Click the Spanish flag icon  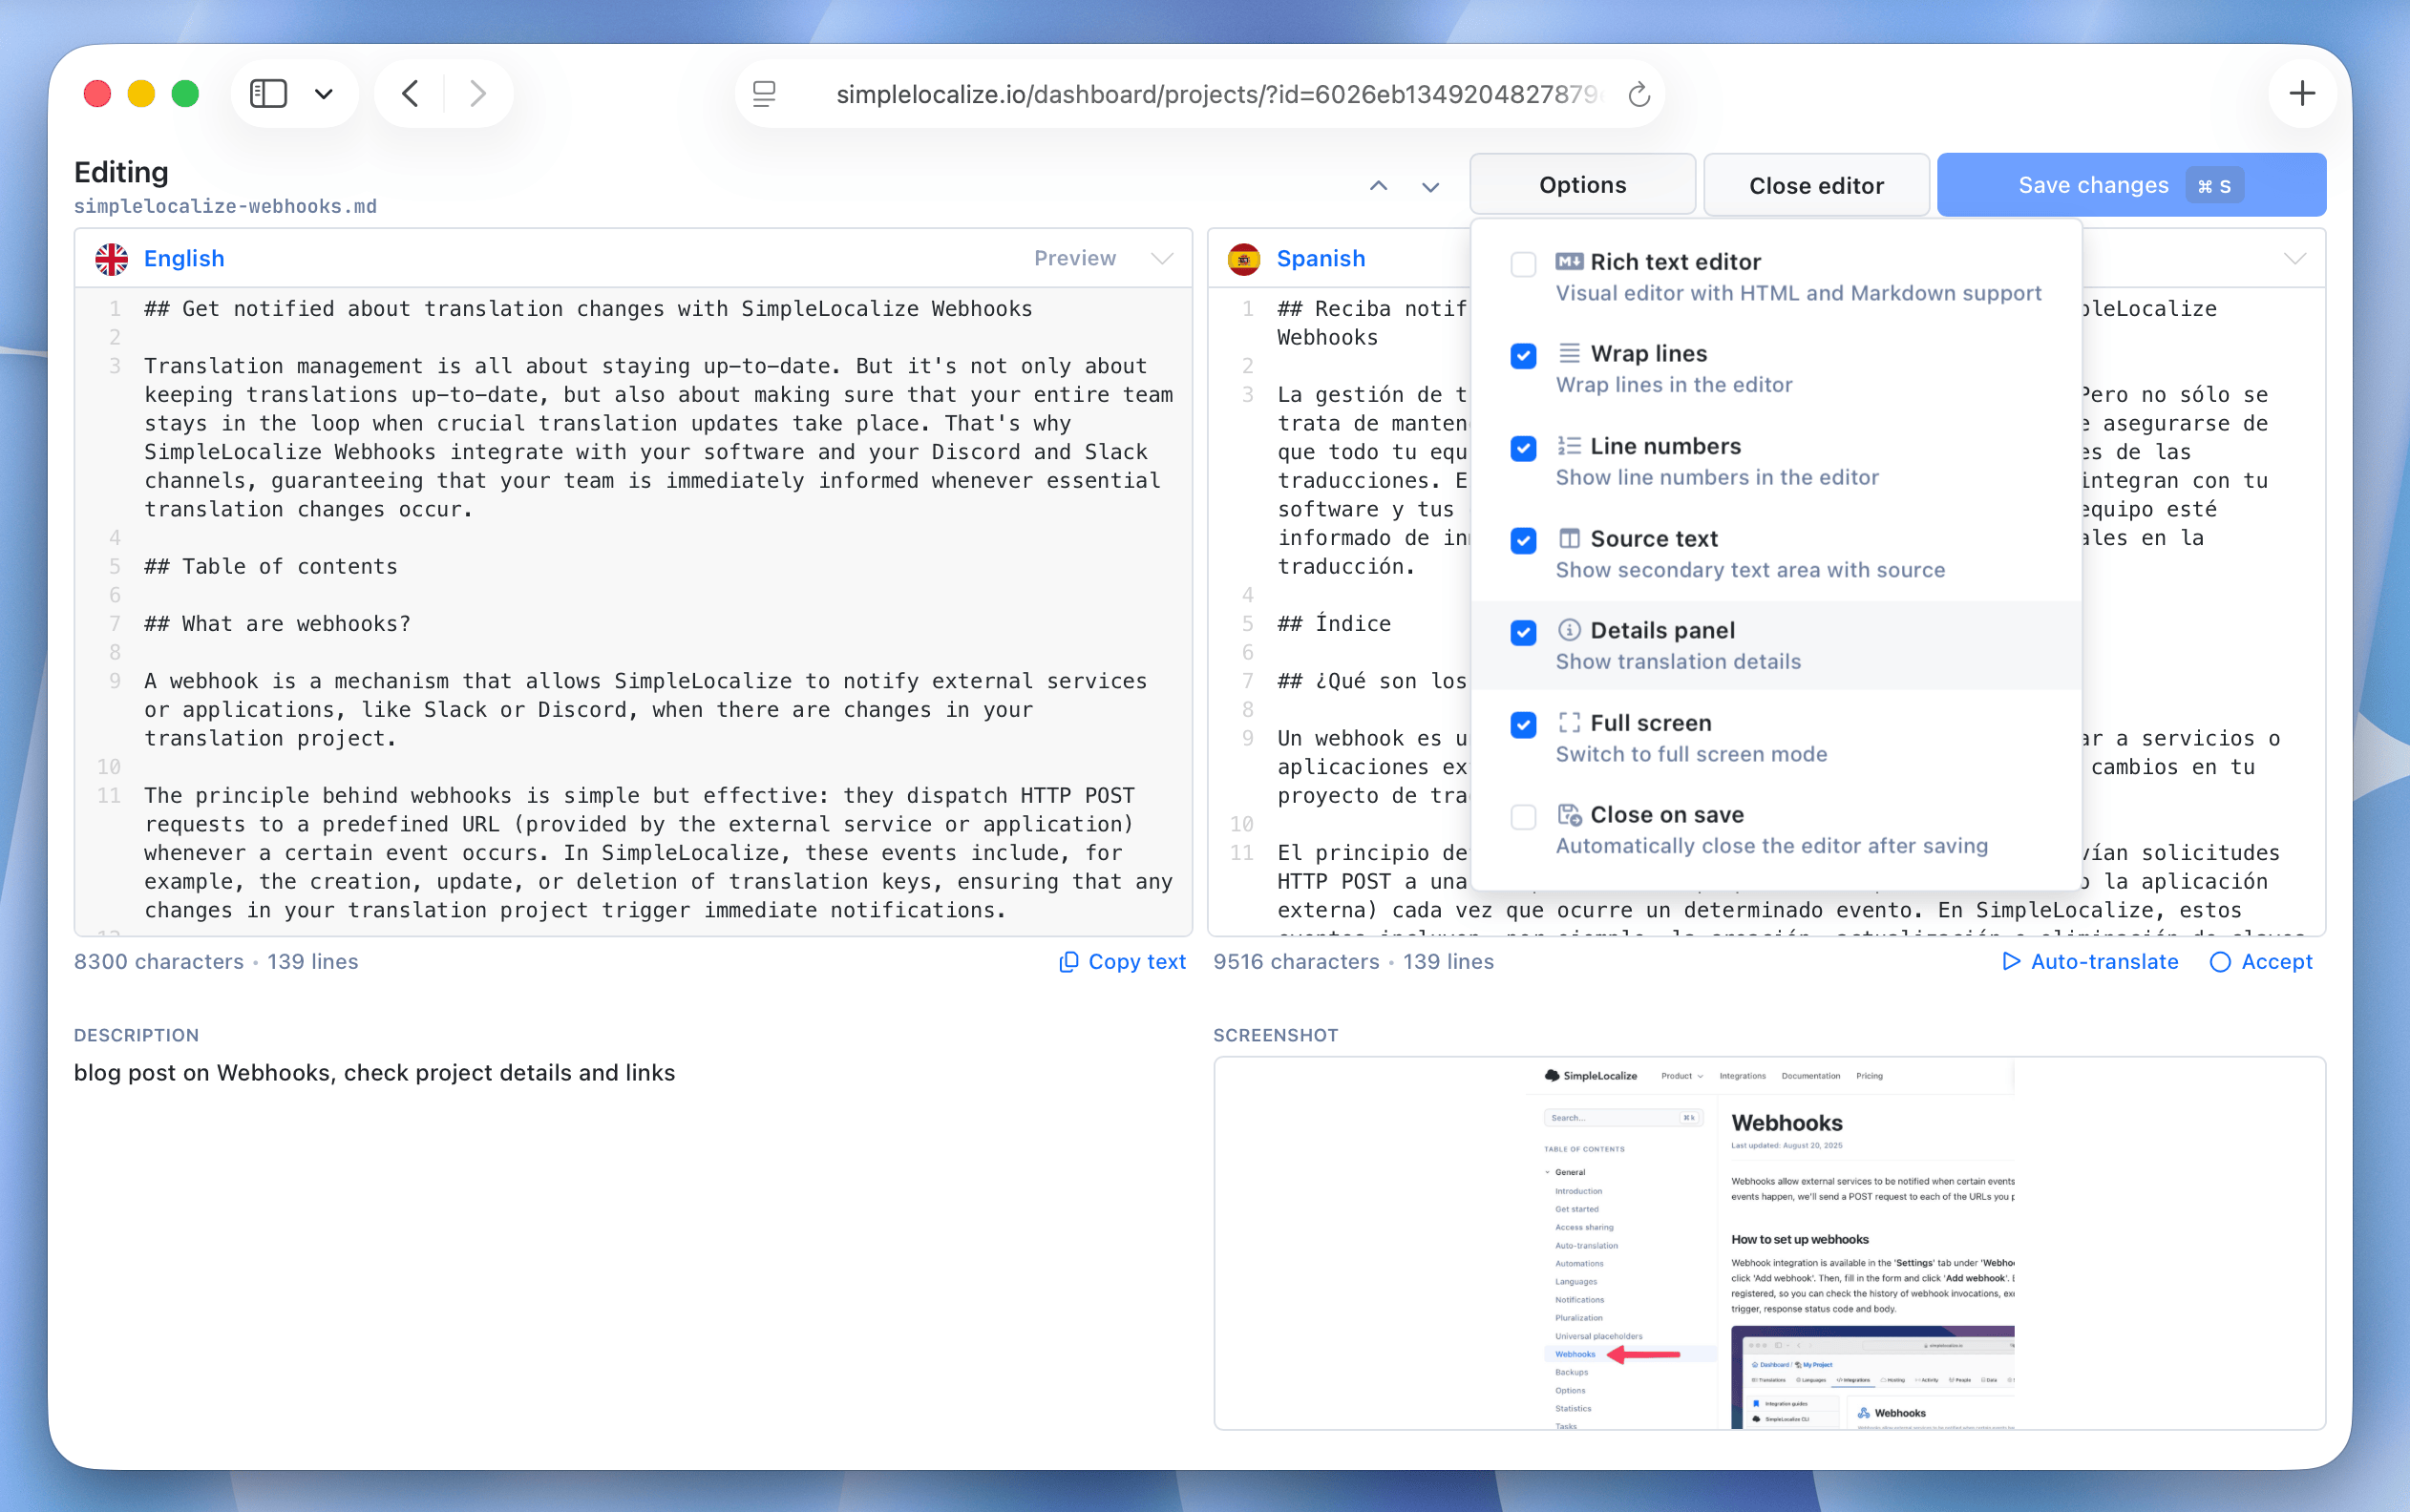1245,258
